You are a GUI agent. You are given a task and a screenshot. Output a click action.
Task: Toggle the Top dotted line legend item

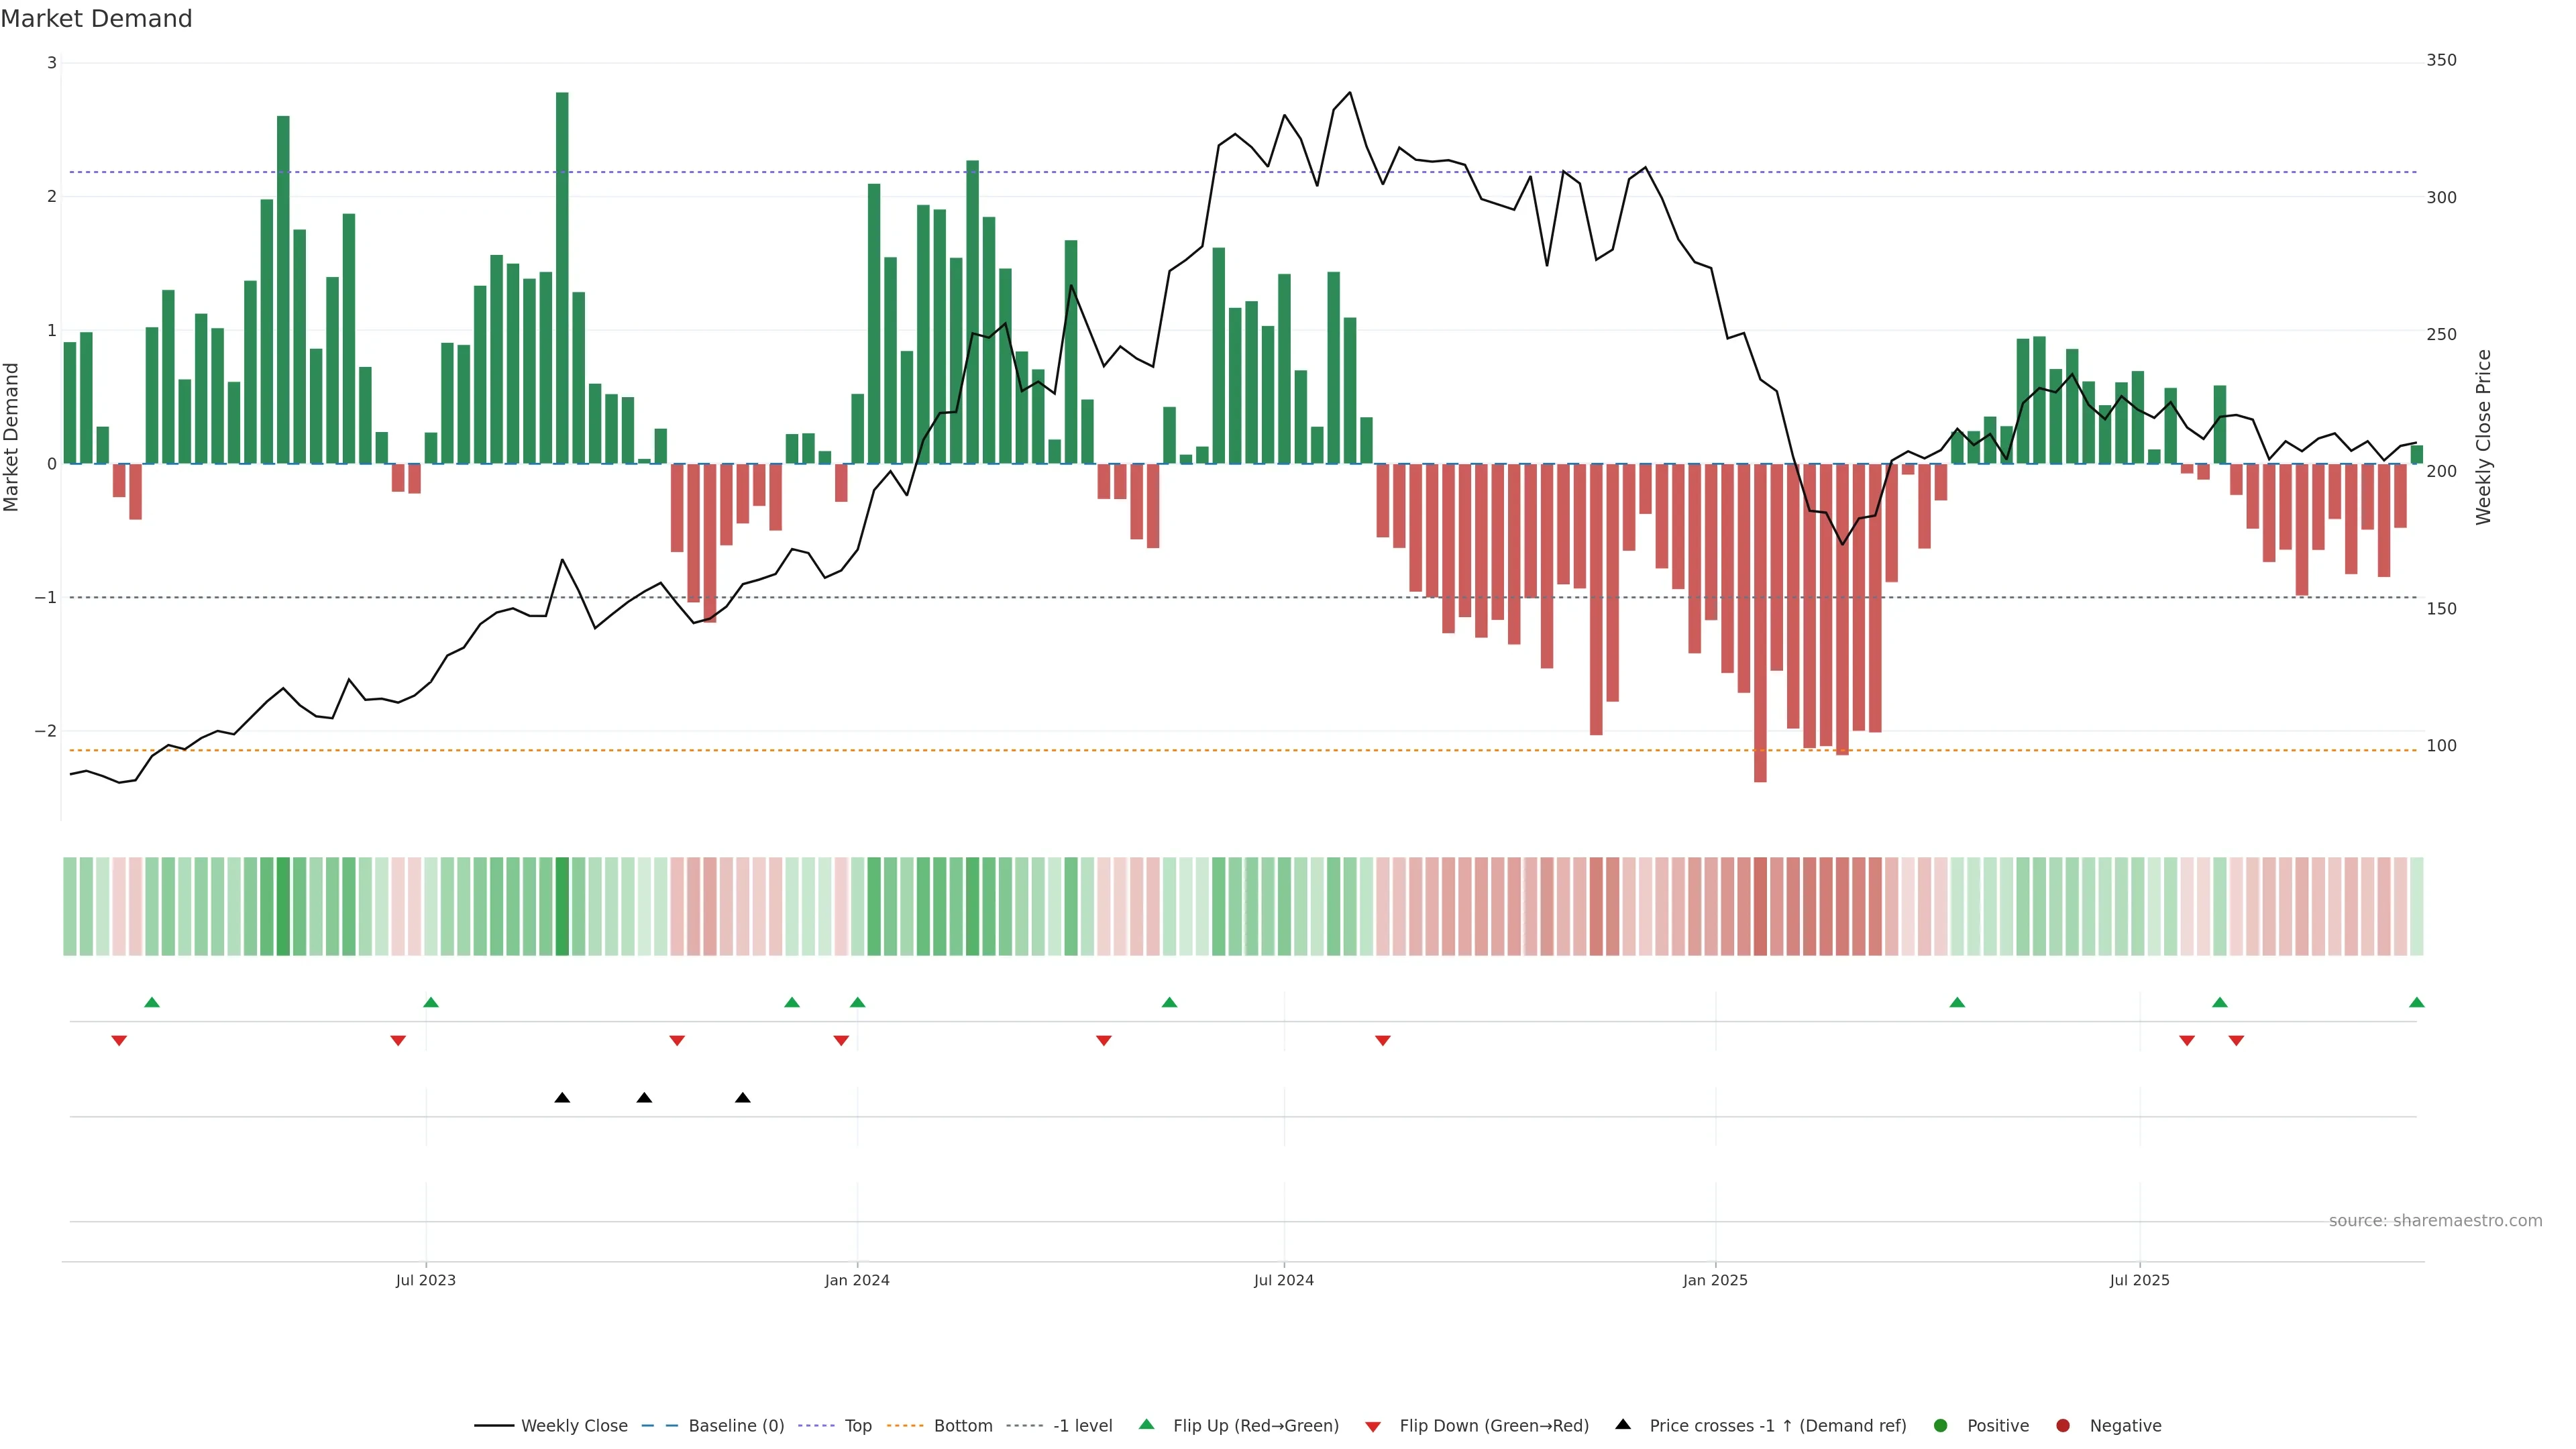tap(857, 1426)
